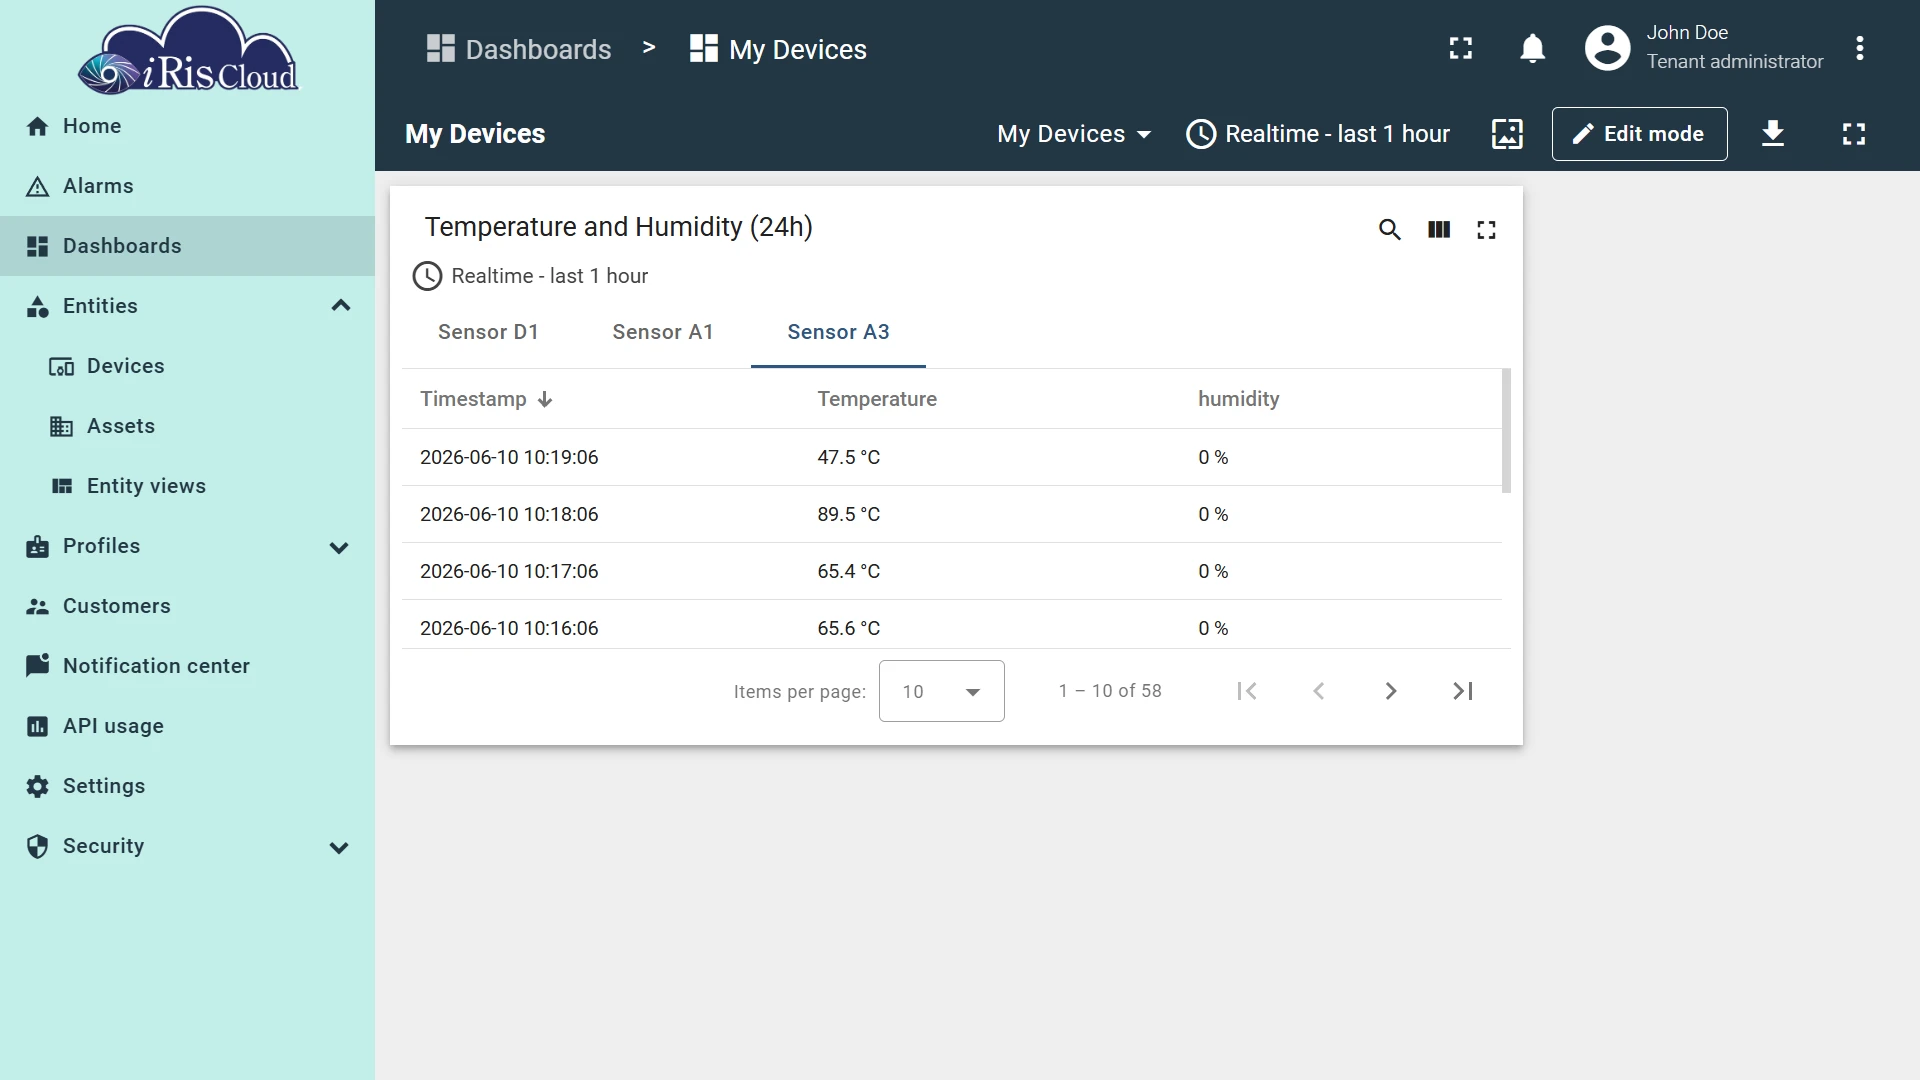Jump to first page of table

[x=1246, y=691]
